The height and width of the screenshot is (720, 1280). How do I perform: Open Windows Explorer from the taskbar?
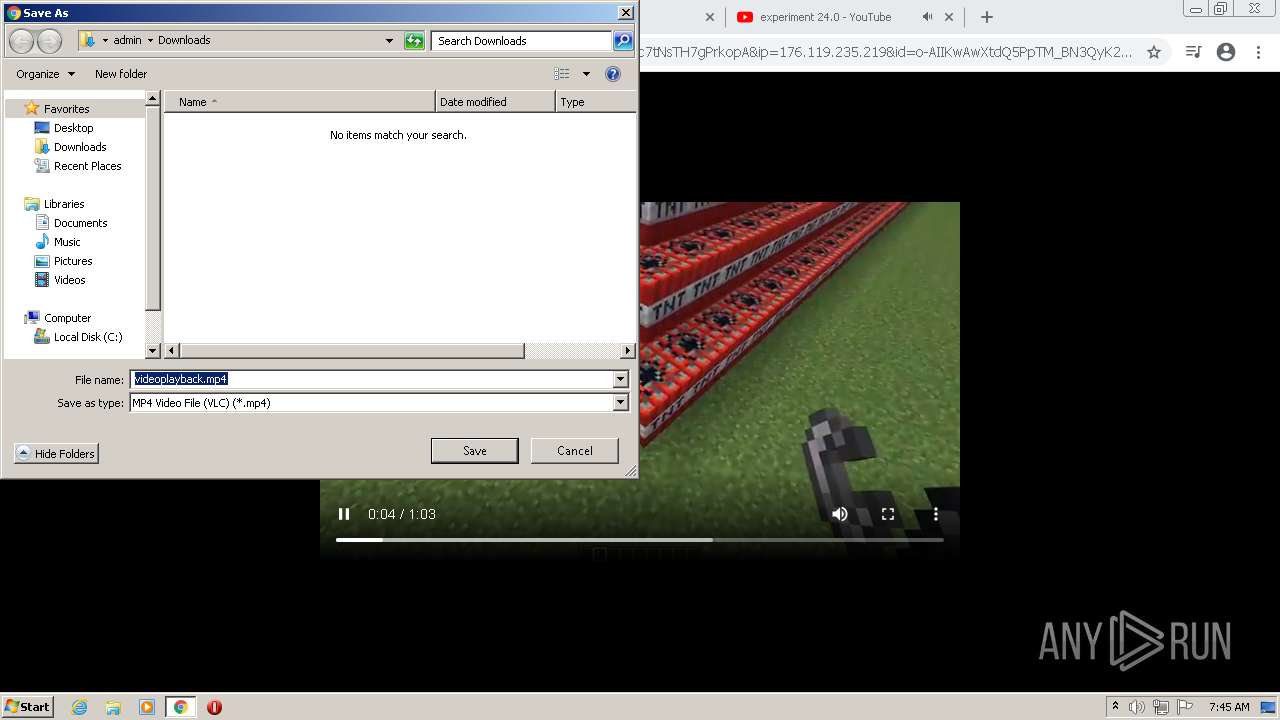tap(113, 707)
